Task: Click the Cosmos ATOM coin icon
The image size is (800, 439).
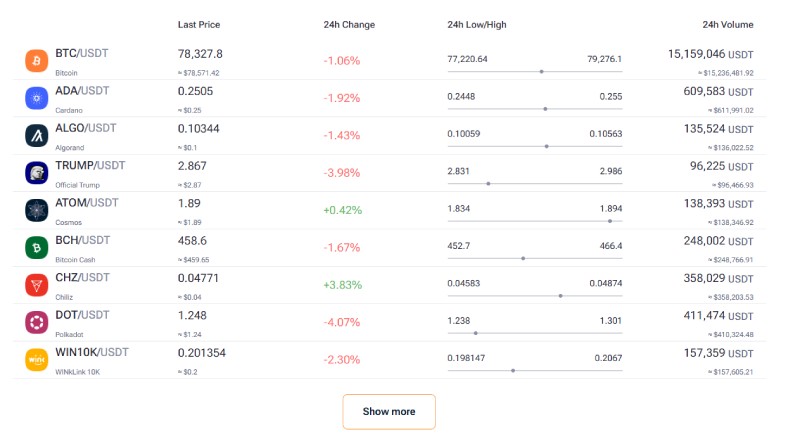Action: click(x=36, y=210)
